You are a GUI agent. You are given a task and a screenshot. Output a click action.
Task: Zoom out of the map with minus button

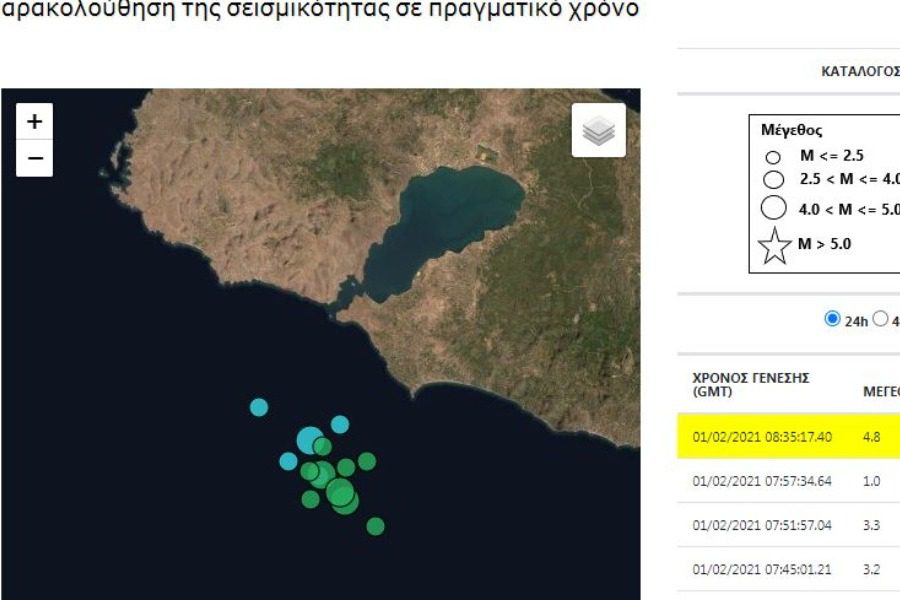coord(35,158)
